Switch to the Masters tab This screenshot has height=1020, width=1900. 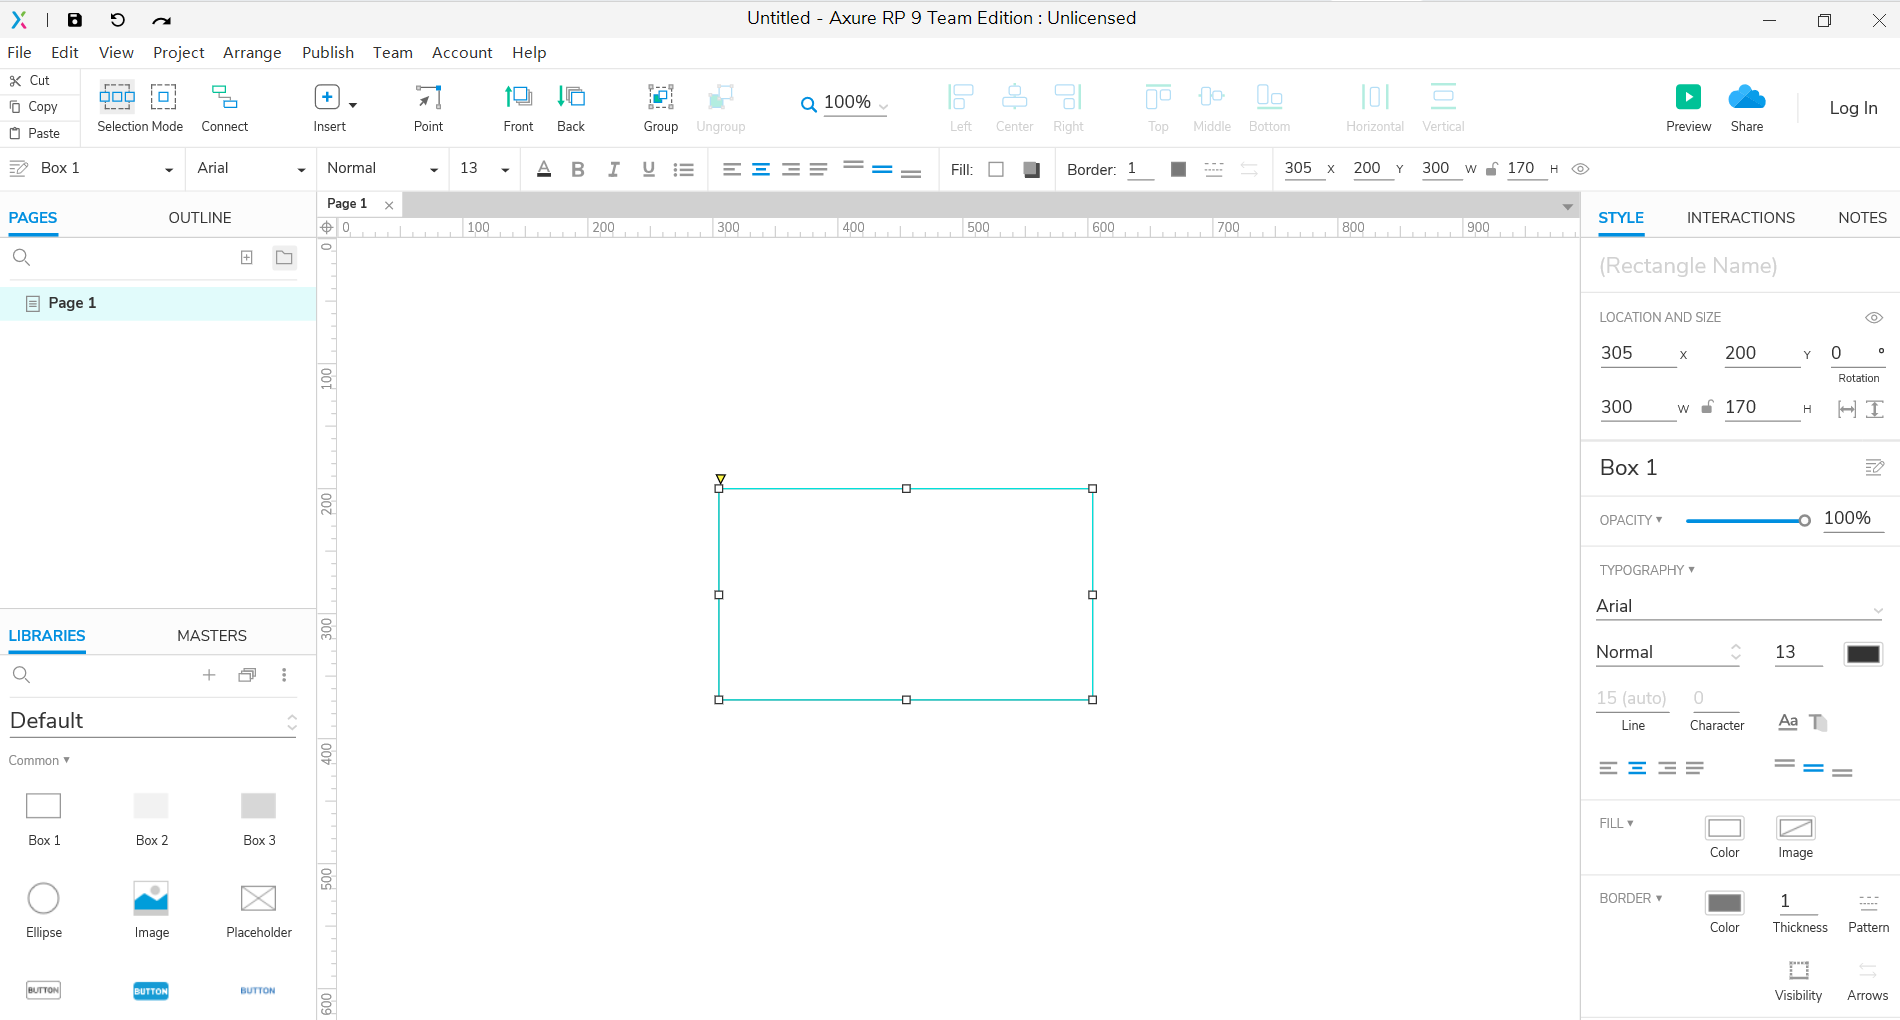tap(212, 635)
